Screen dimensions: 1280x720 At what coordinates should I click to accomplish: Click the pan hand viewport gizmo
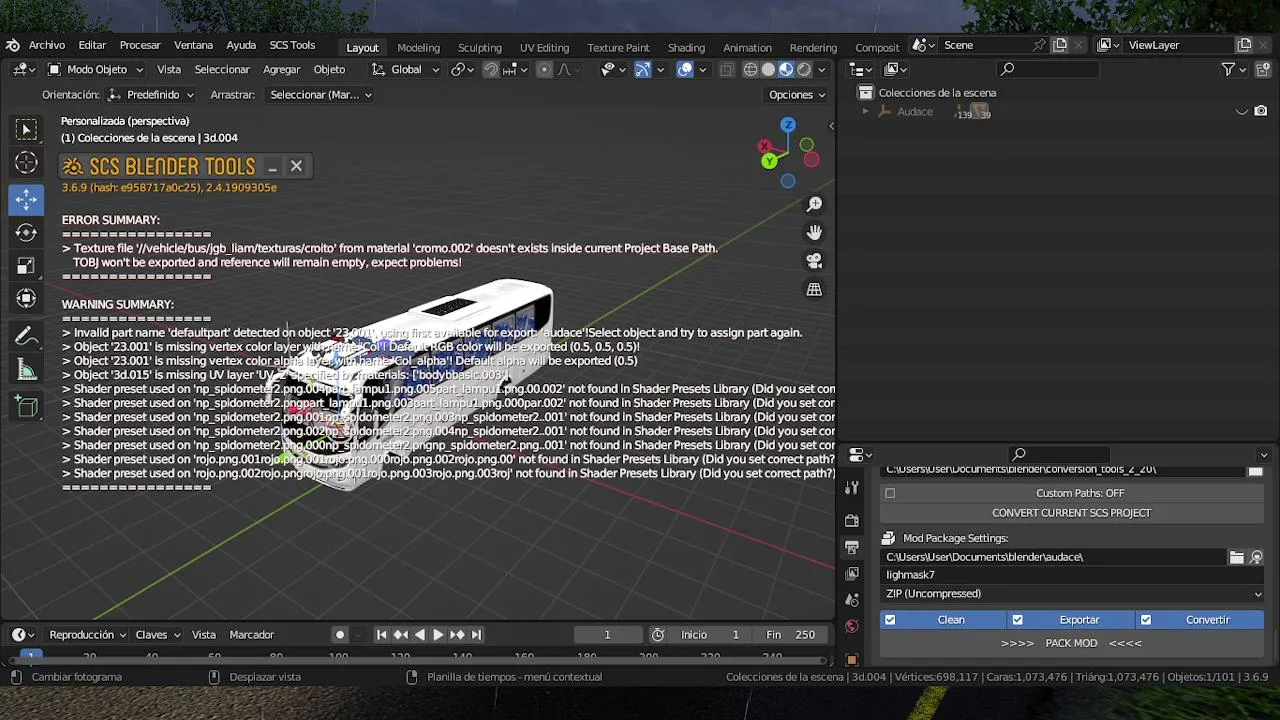tap(814, 232)
